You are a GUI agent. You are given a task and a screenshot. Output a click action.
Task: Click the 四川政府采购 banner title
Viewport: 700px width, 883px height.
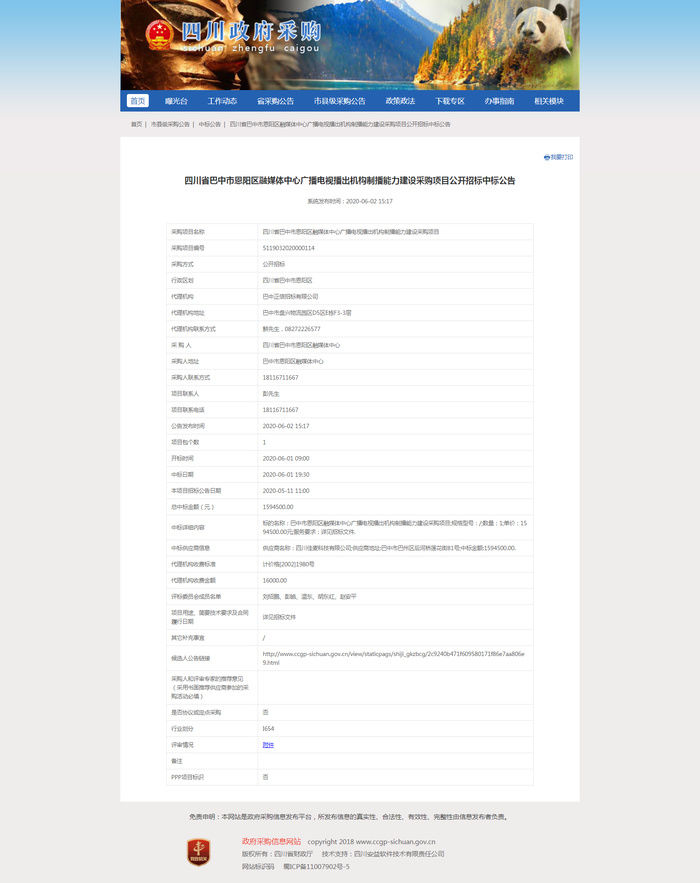tap(251, 32)
